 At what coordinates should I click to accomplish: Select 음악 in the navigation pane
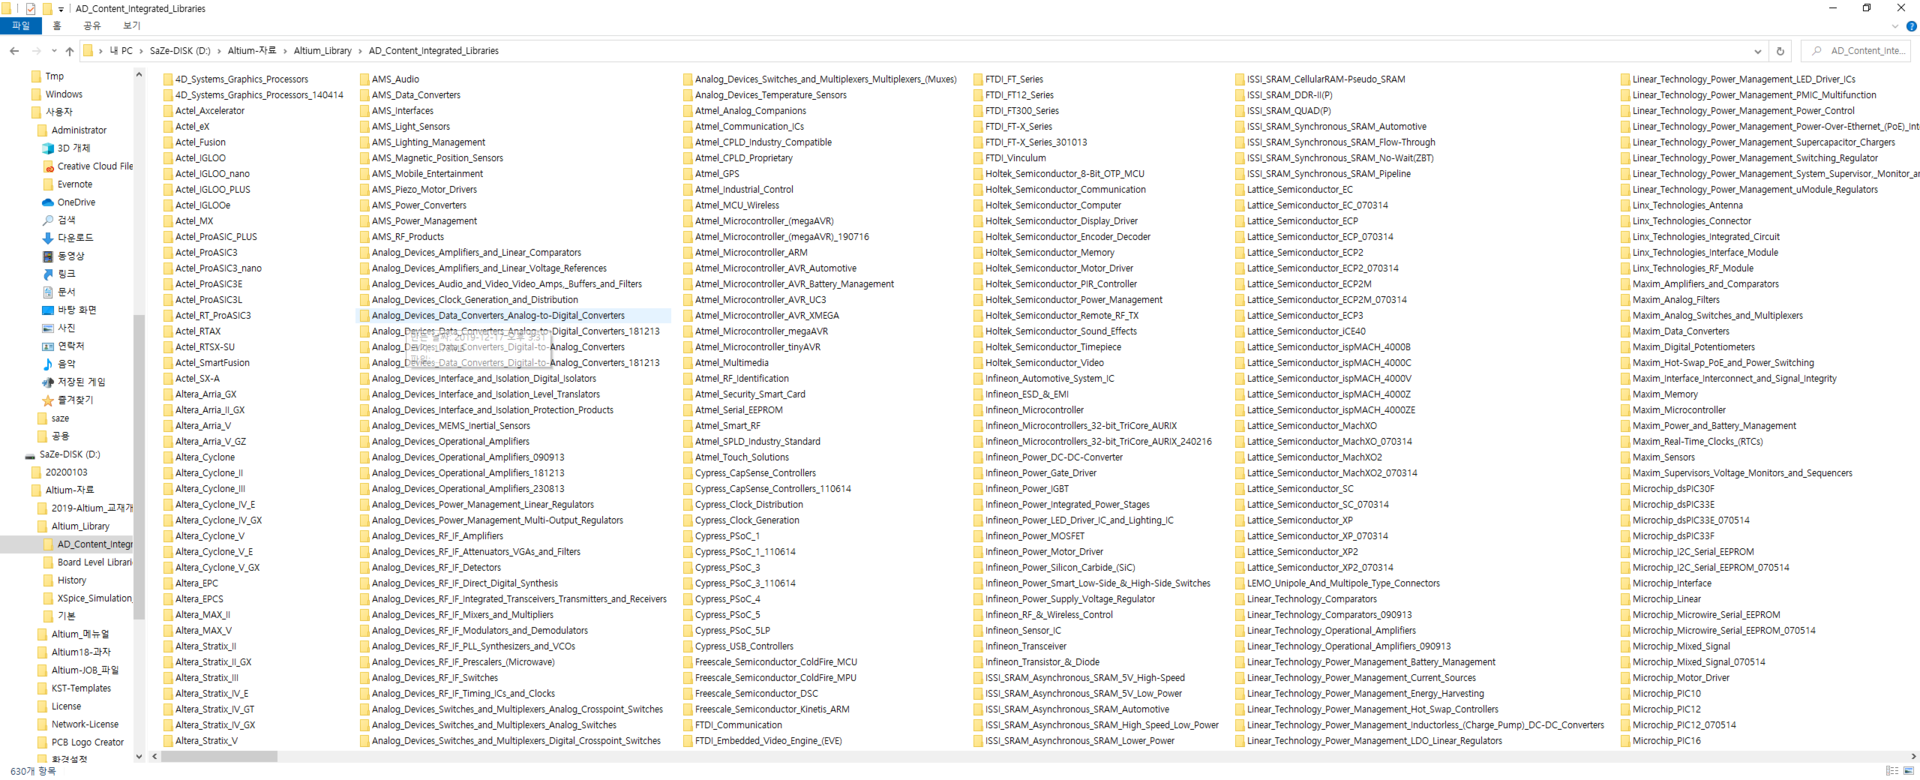pos(66,364)
